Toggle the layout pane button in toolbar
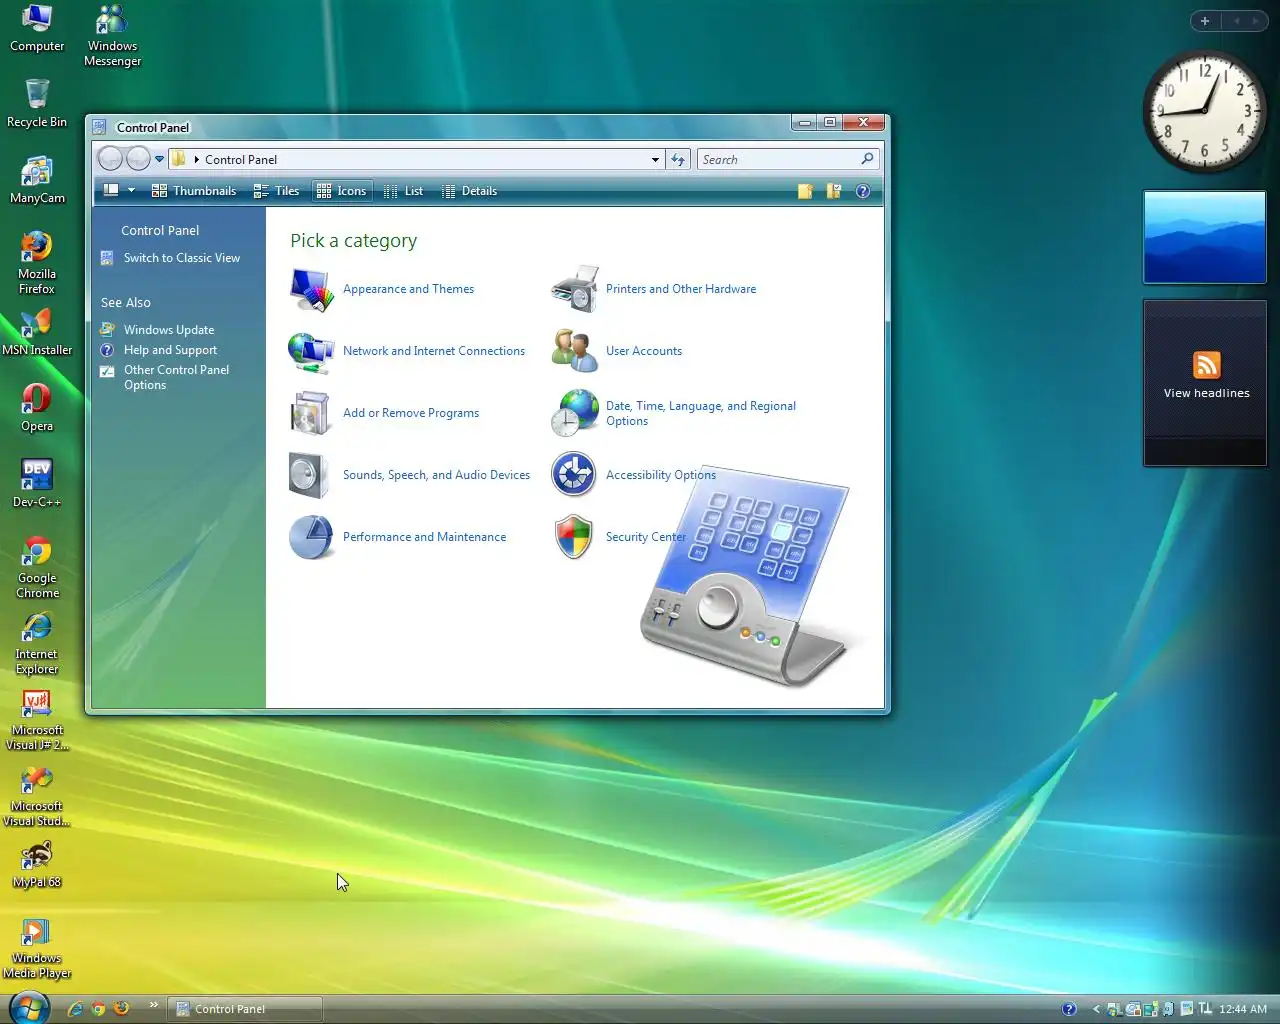The height and width of the screenshot is (1024, 1280). [111, 190]
